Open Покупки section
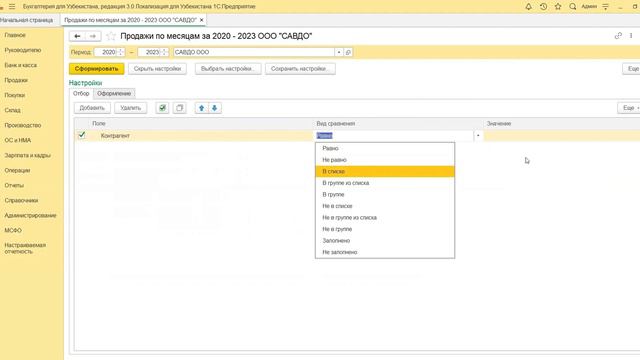Screen dimensions: 640x360 [x=15, y=95]
